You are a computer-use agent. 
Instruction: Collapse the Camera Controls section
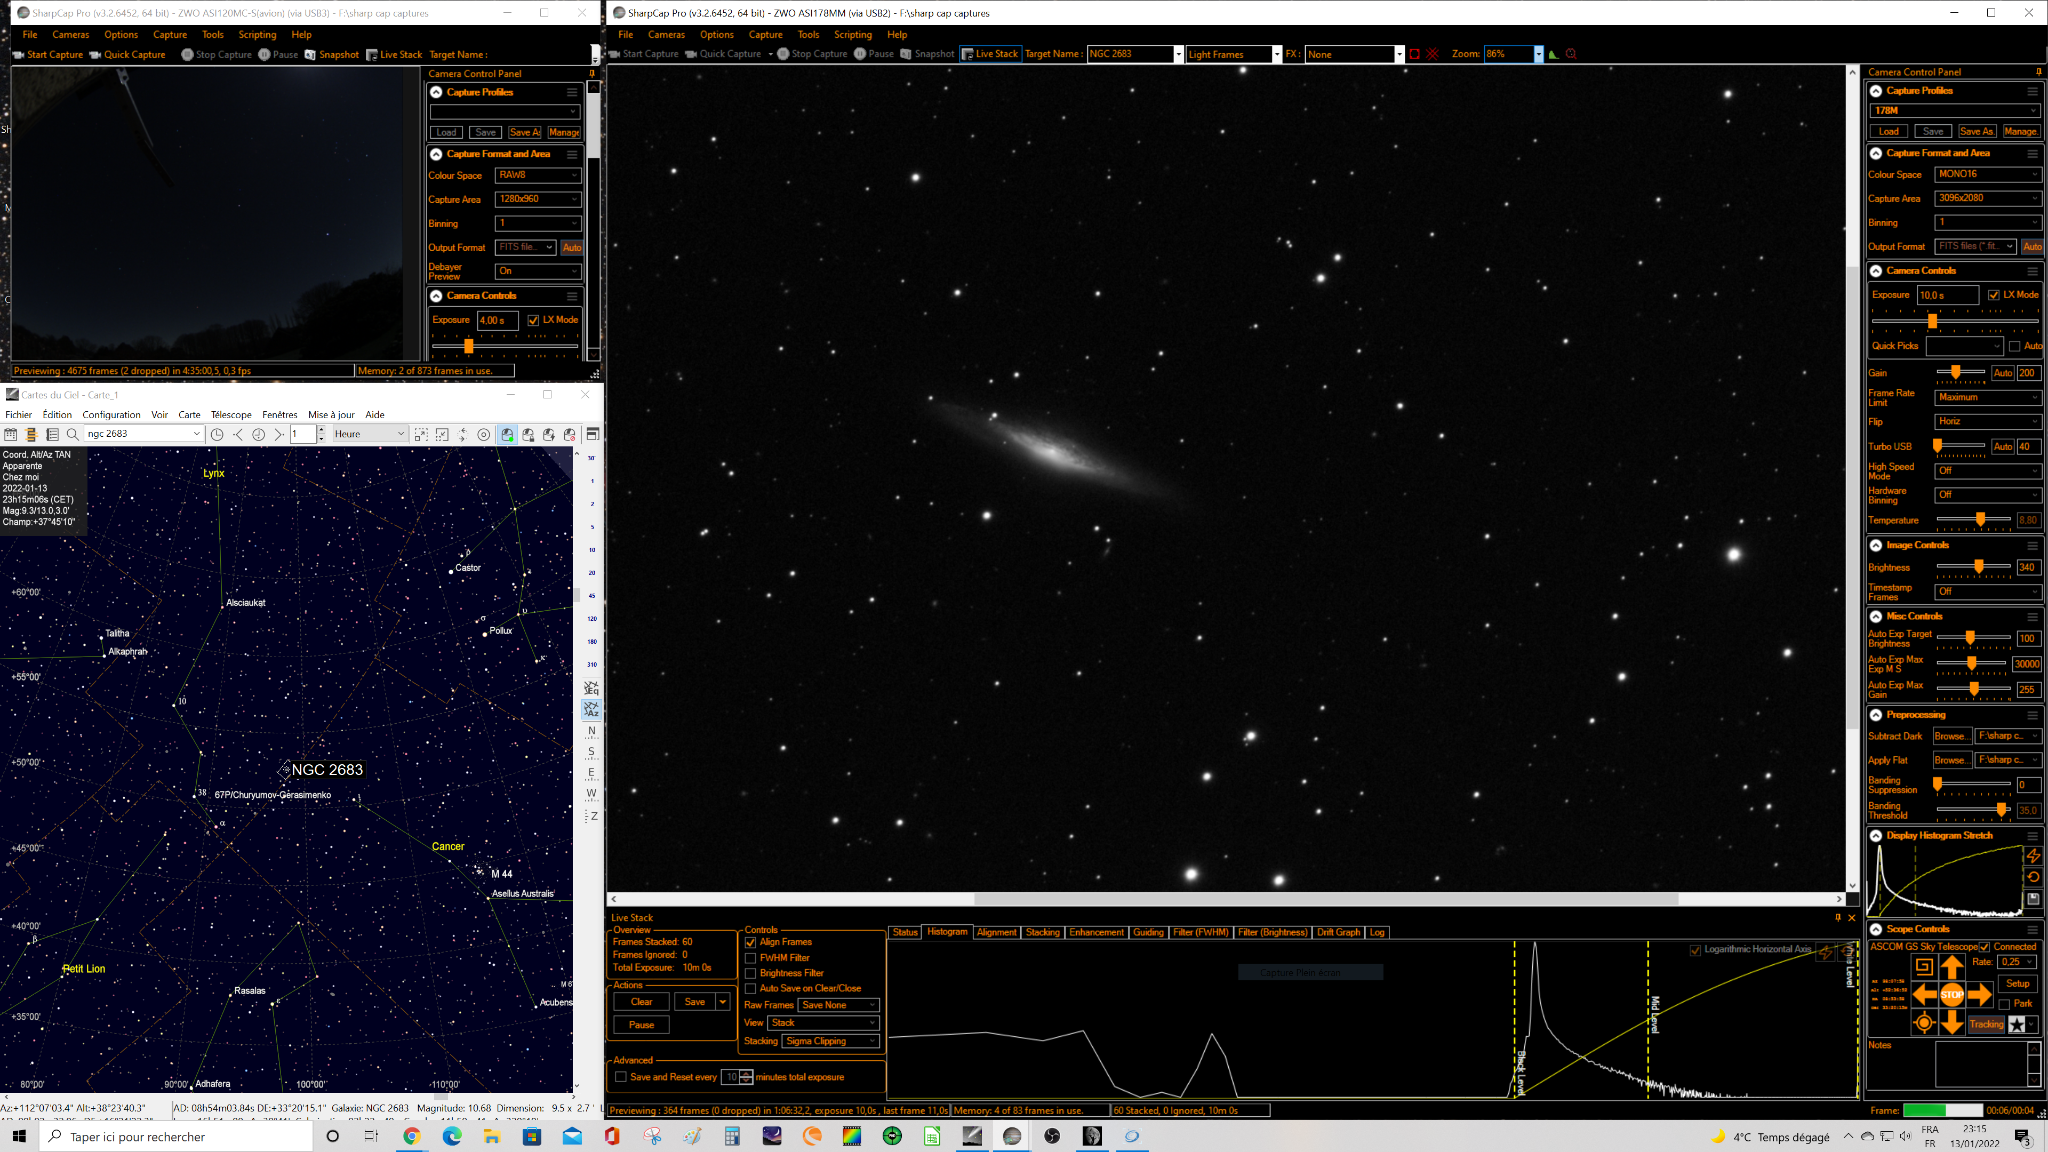point(1876,271)
